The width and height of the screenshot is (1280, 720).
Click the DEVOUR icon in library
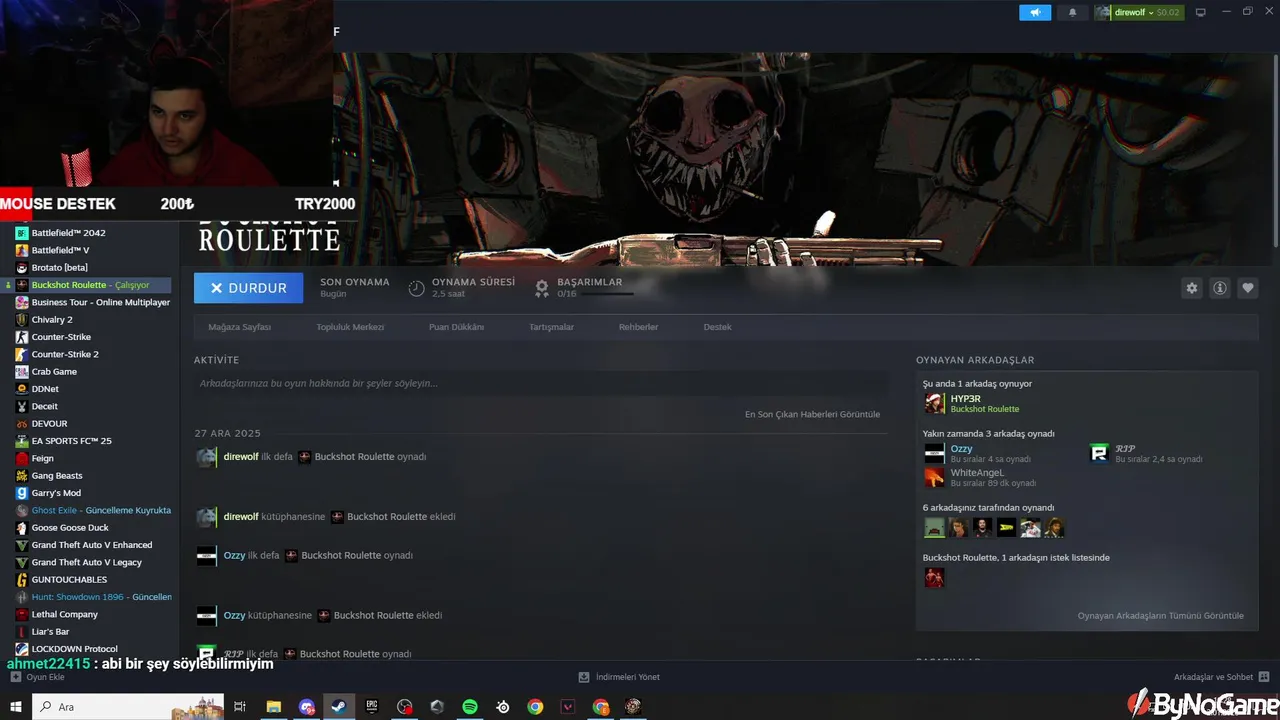(22, 424)
